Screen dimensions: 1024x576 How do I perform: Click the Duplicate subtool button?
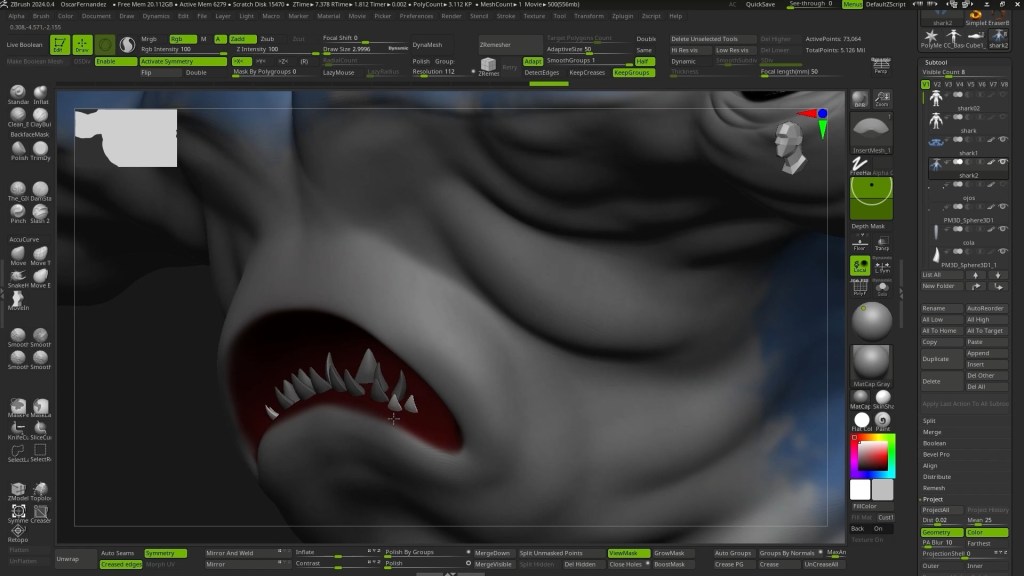(941, 359)
